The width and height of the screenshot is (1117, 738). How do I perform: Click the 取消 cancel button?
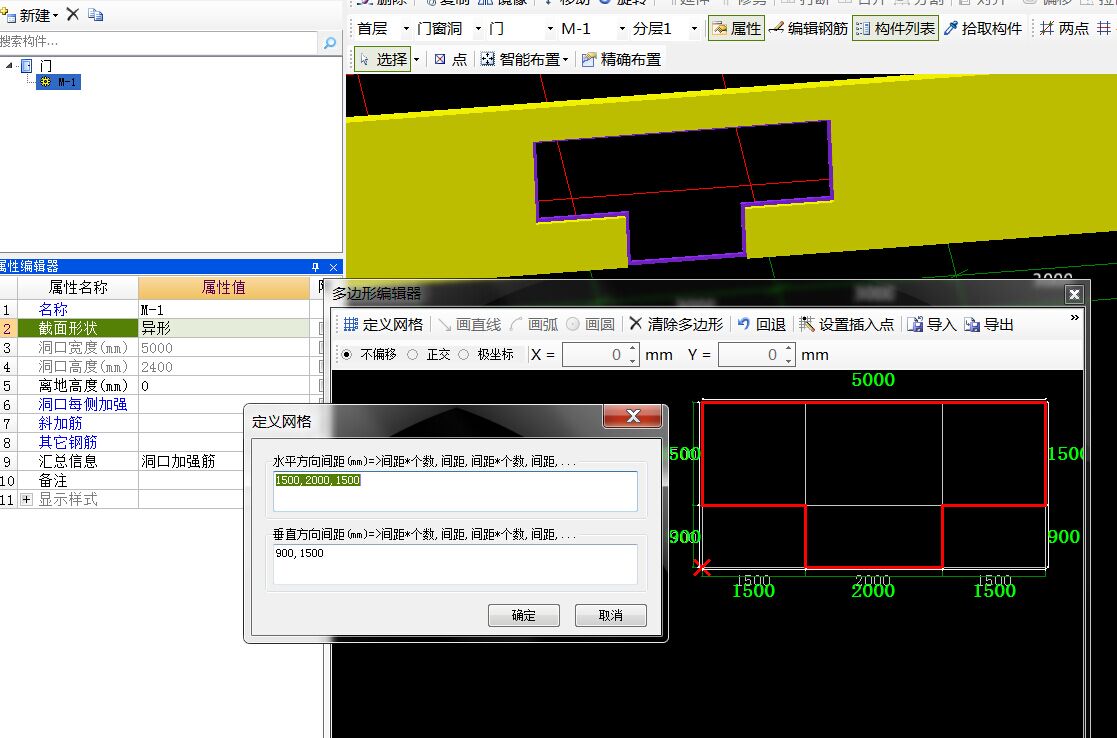(x=611, y=615)
